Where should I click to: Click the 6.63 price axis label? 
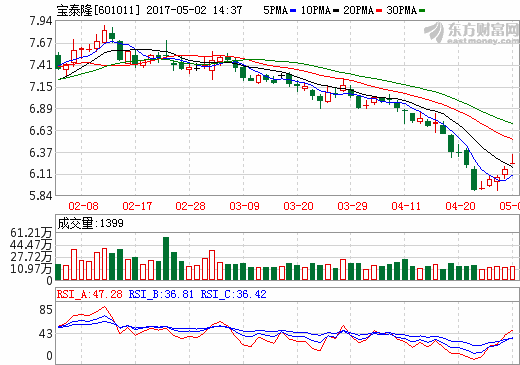pos(41,131)
